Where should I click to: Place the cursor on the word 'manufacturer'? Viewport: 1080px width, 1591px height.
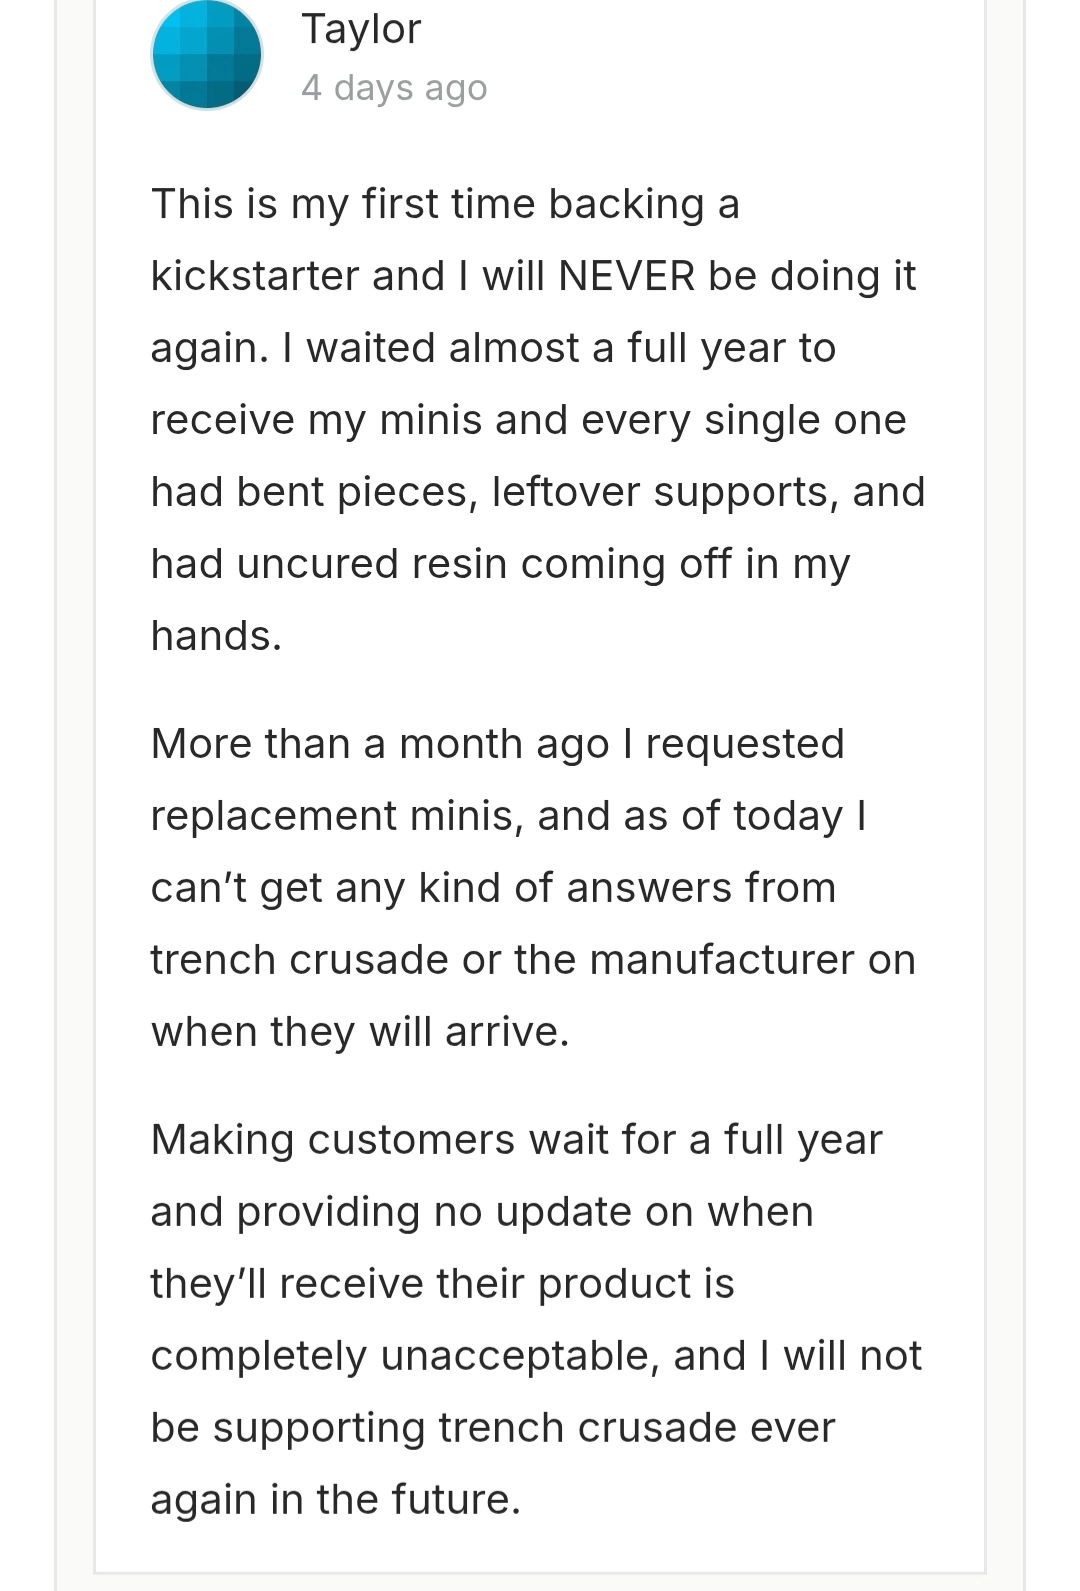(x=722, y=960)
